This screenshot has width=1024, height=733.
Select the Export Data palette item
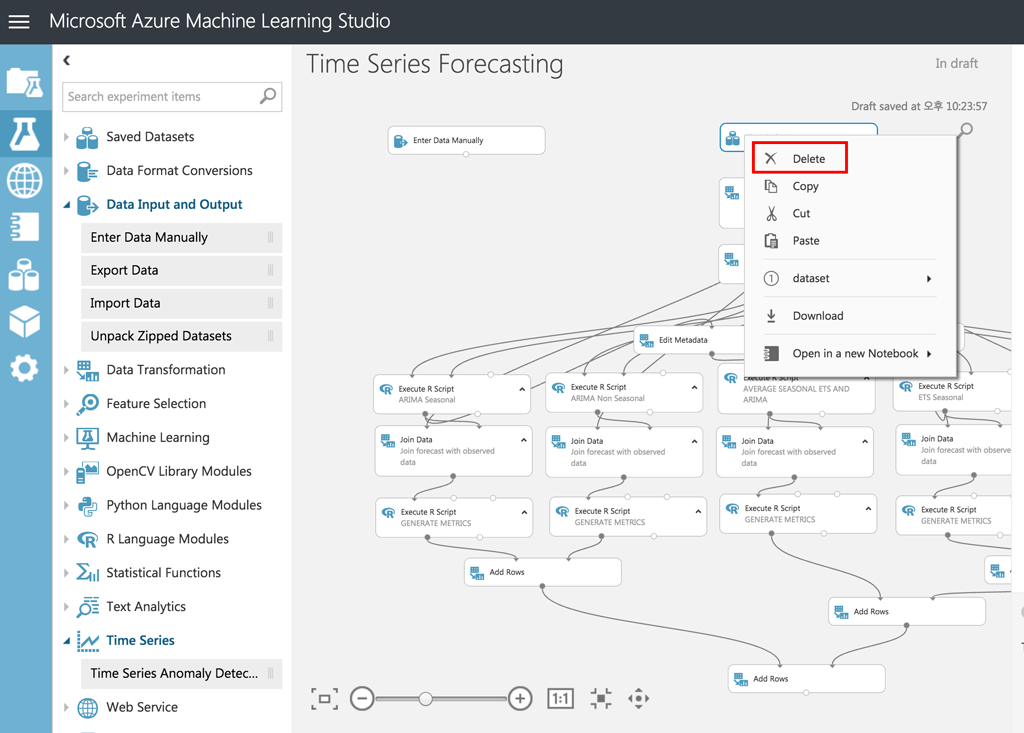(x=182, y=270)
